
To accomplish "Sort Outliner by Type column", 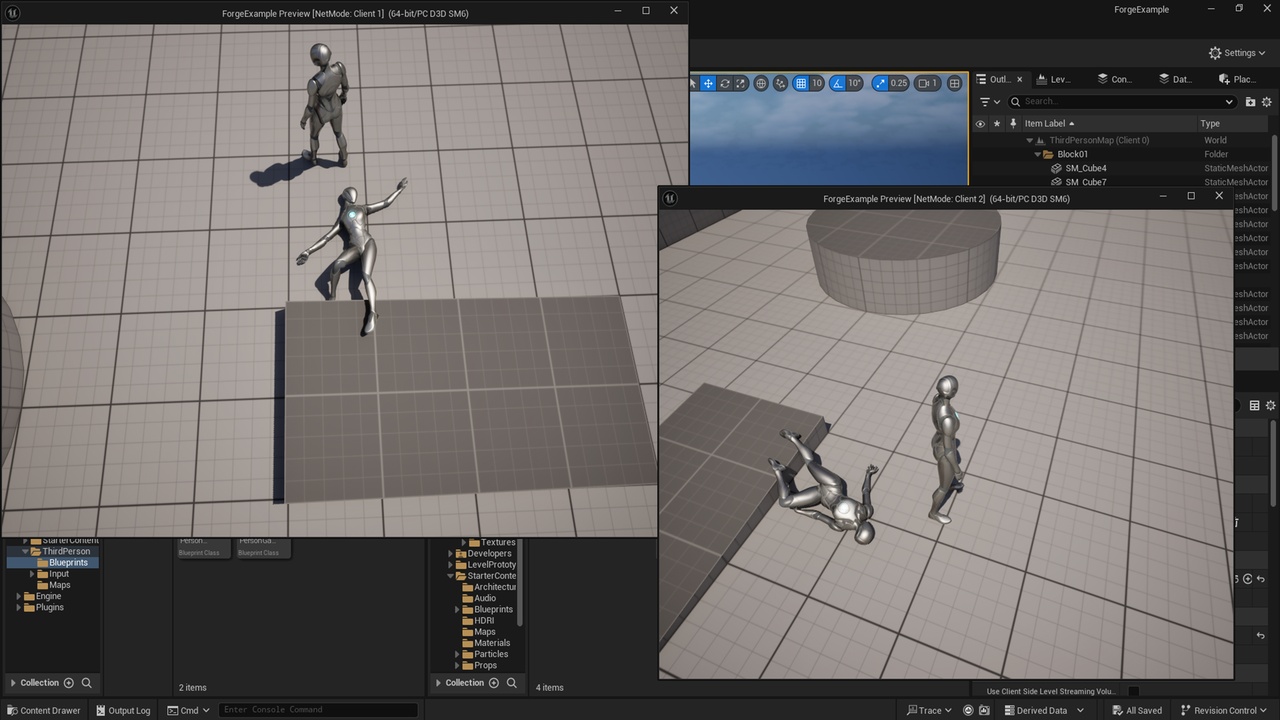I will tap(1210, 124).
